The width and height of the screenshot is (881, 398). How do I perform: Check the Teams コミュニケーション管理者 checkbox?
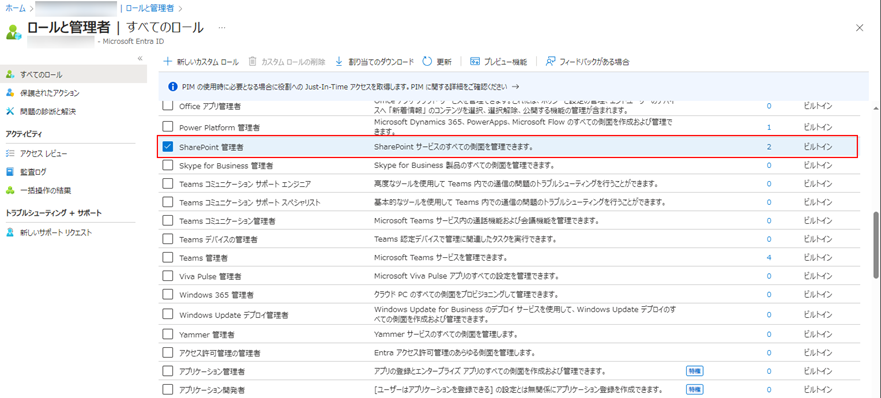pos(167,221)
